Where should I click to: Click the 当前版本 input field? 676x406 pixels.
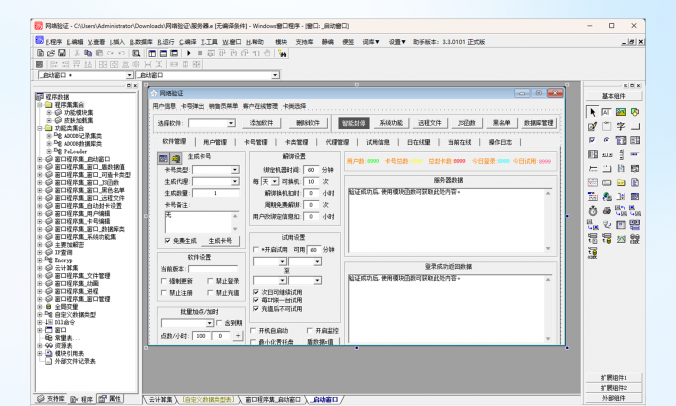pos(213,269)
